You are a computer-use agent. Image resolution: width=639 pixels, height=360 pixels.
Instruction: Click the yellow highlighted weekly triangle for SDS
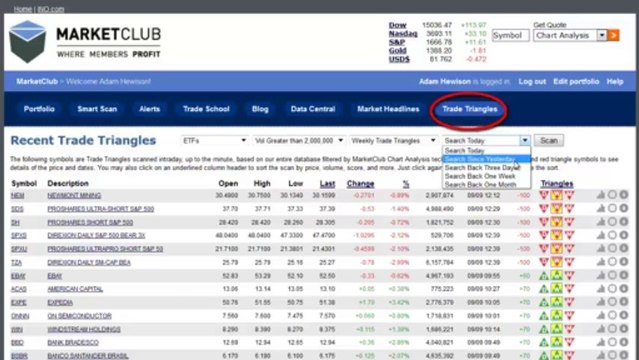pos(556,208)
